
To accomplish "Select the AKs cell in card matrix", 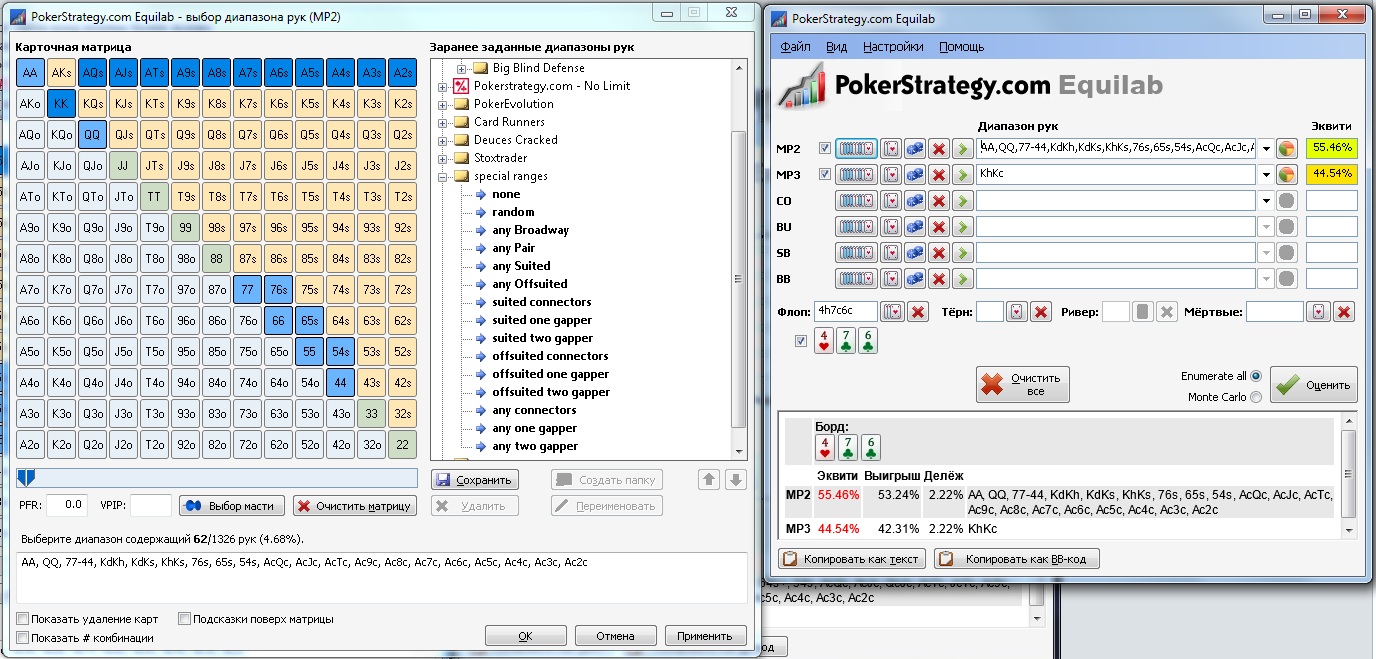I will point(62,73).
